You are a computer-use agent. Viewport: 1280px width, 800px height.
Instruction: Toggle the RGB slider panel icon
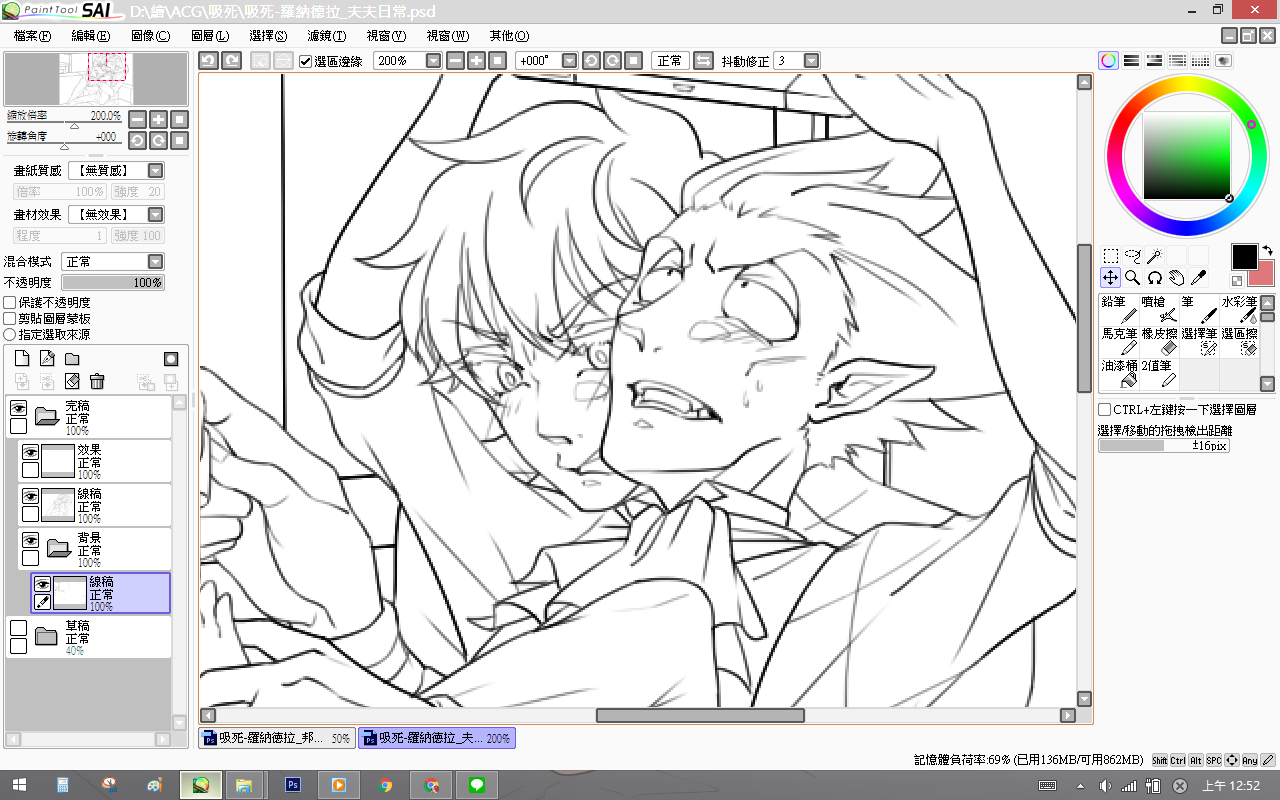click(1132, 61)
